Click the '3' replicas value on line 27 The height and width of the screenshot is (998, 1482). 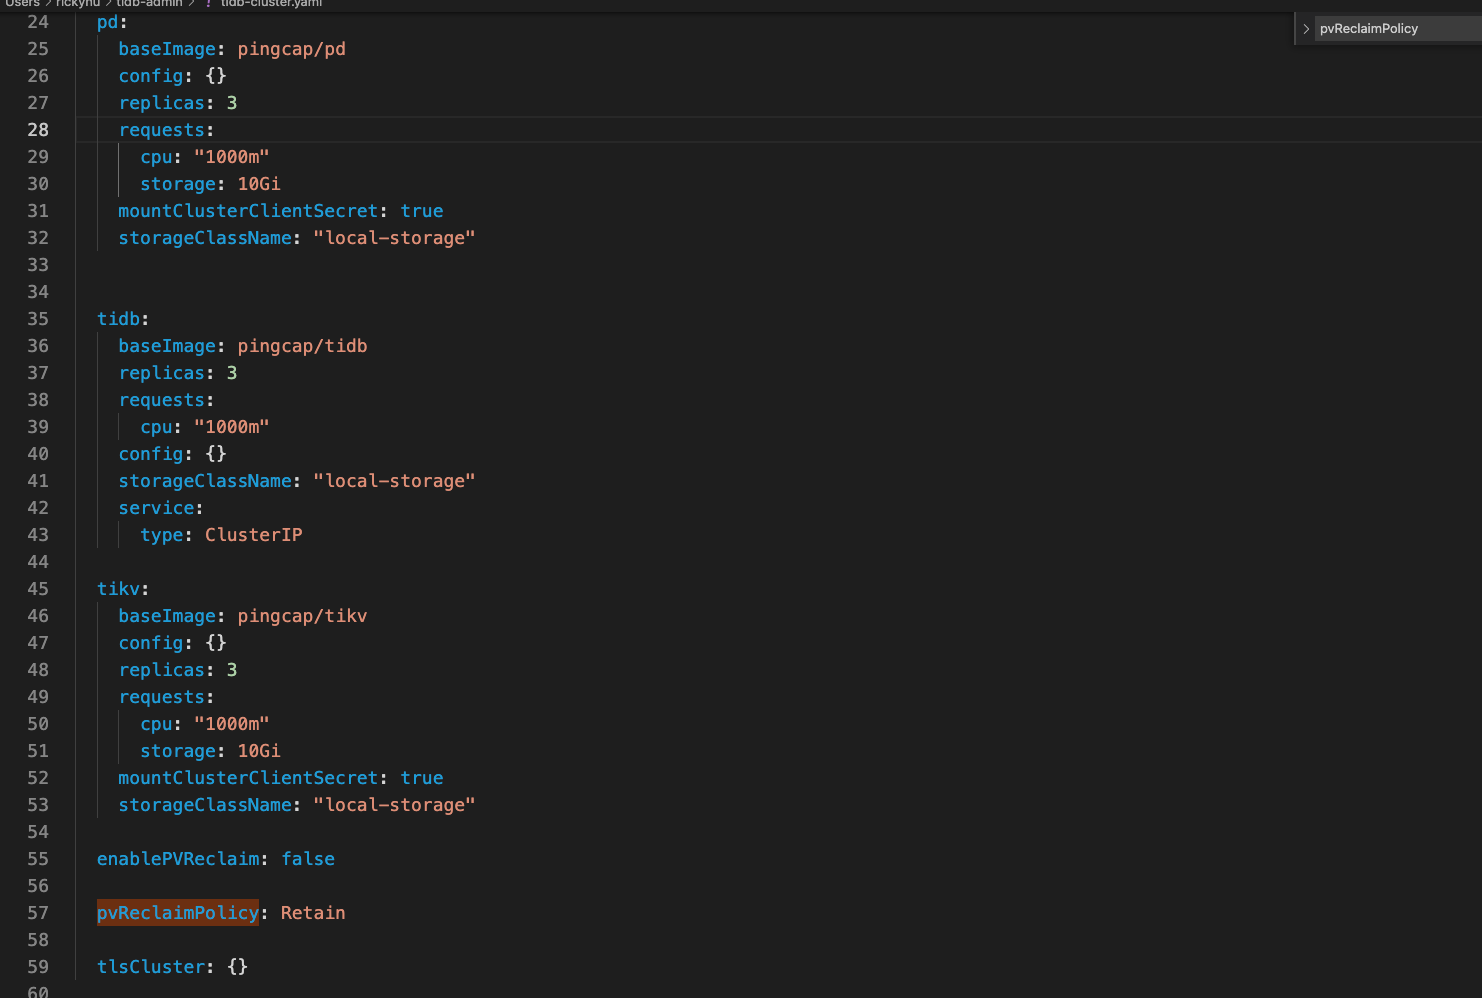coord(232,103)
